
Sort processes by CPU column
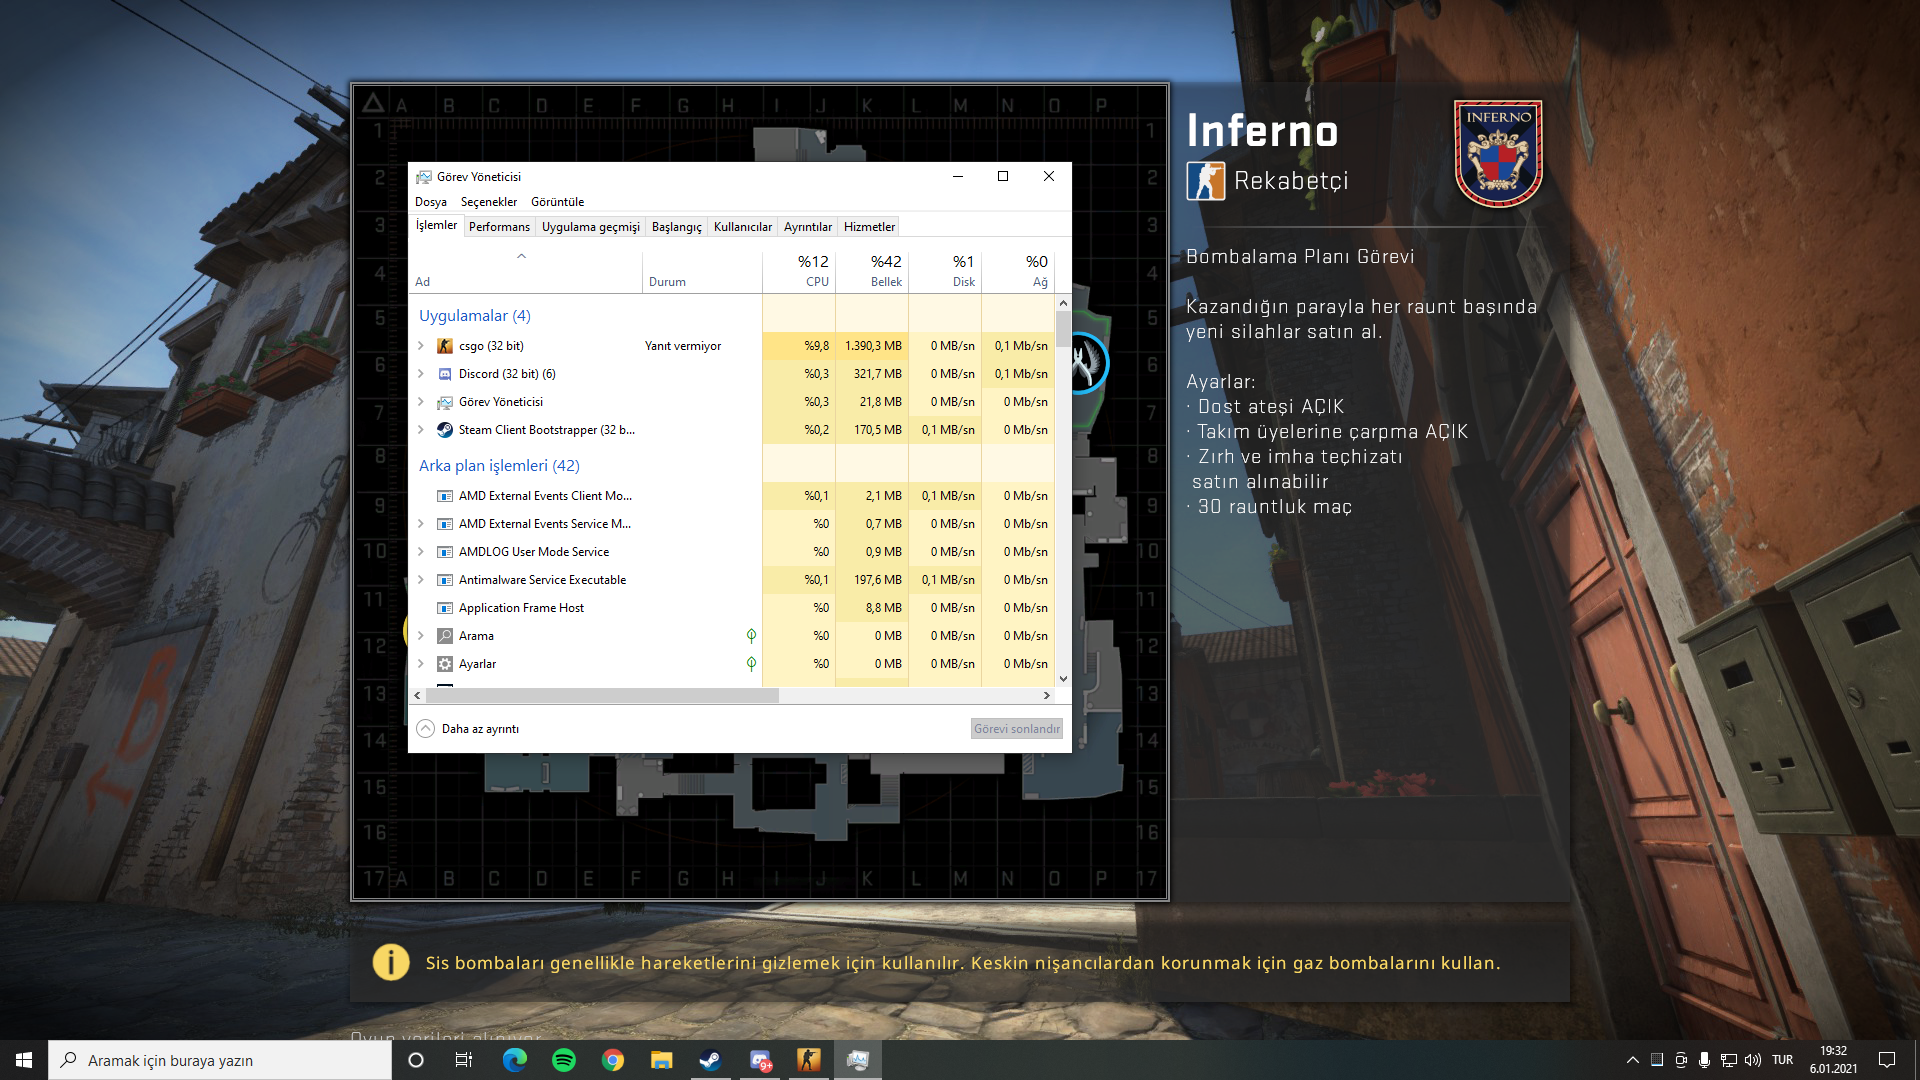pyautogui.click(x=799, y=271)
